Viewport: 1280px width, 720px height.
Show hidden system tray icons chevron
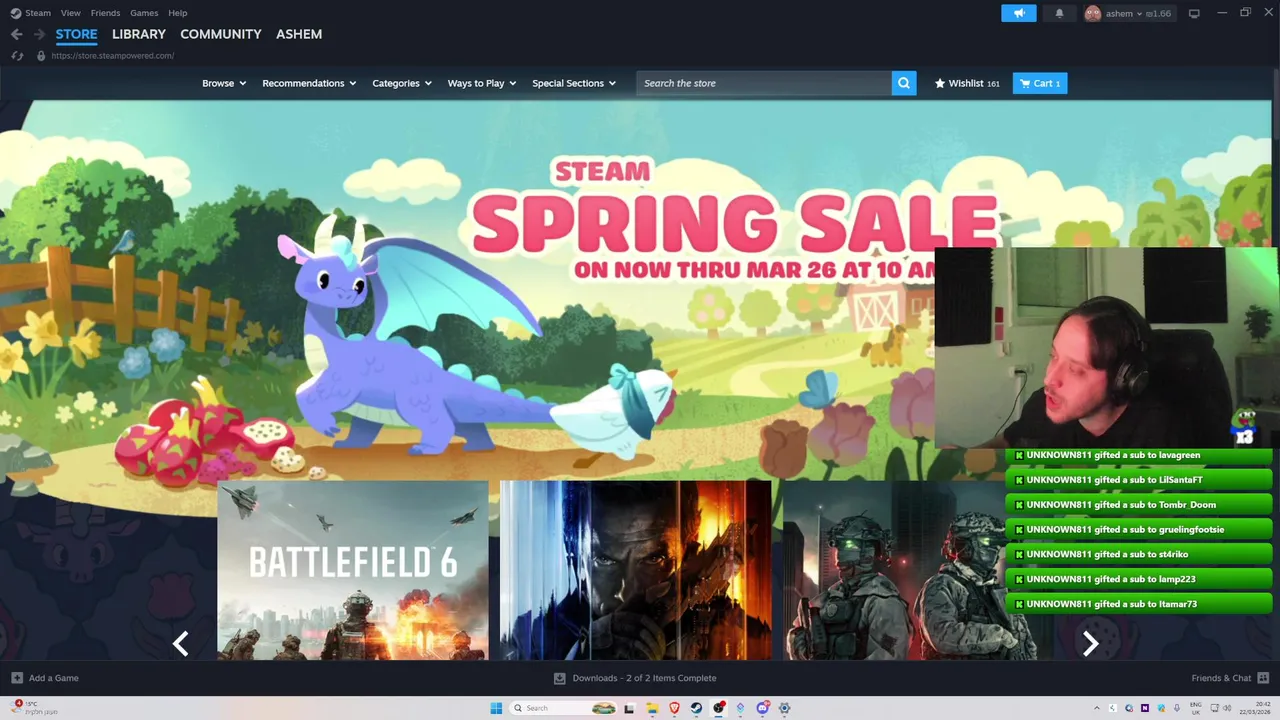(1097, 708)
